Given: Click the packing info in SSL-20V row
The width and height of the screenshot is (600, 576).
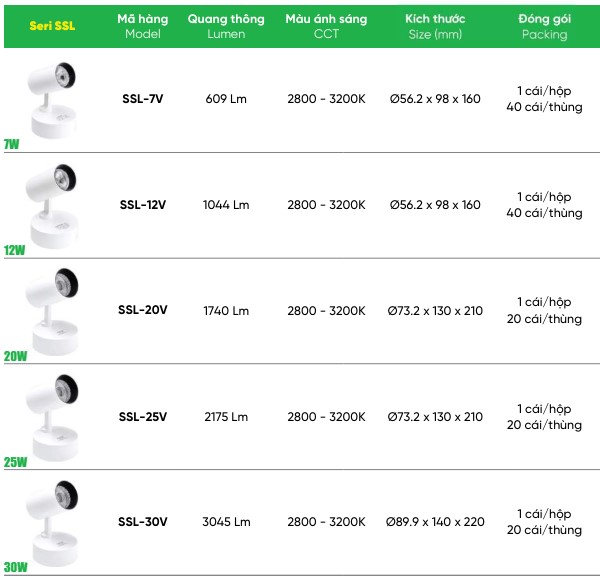Looking at the screenshot, I should [544, 310].
